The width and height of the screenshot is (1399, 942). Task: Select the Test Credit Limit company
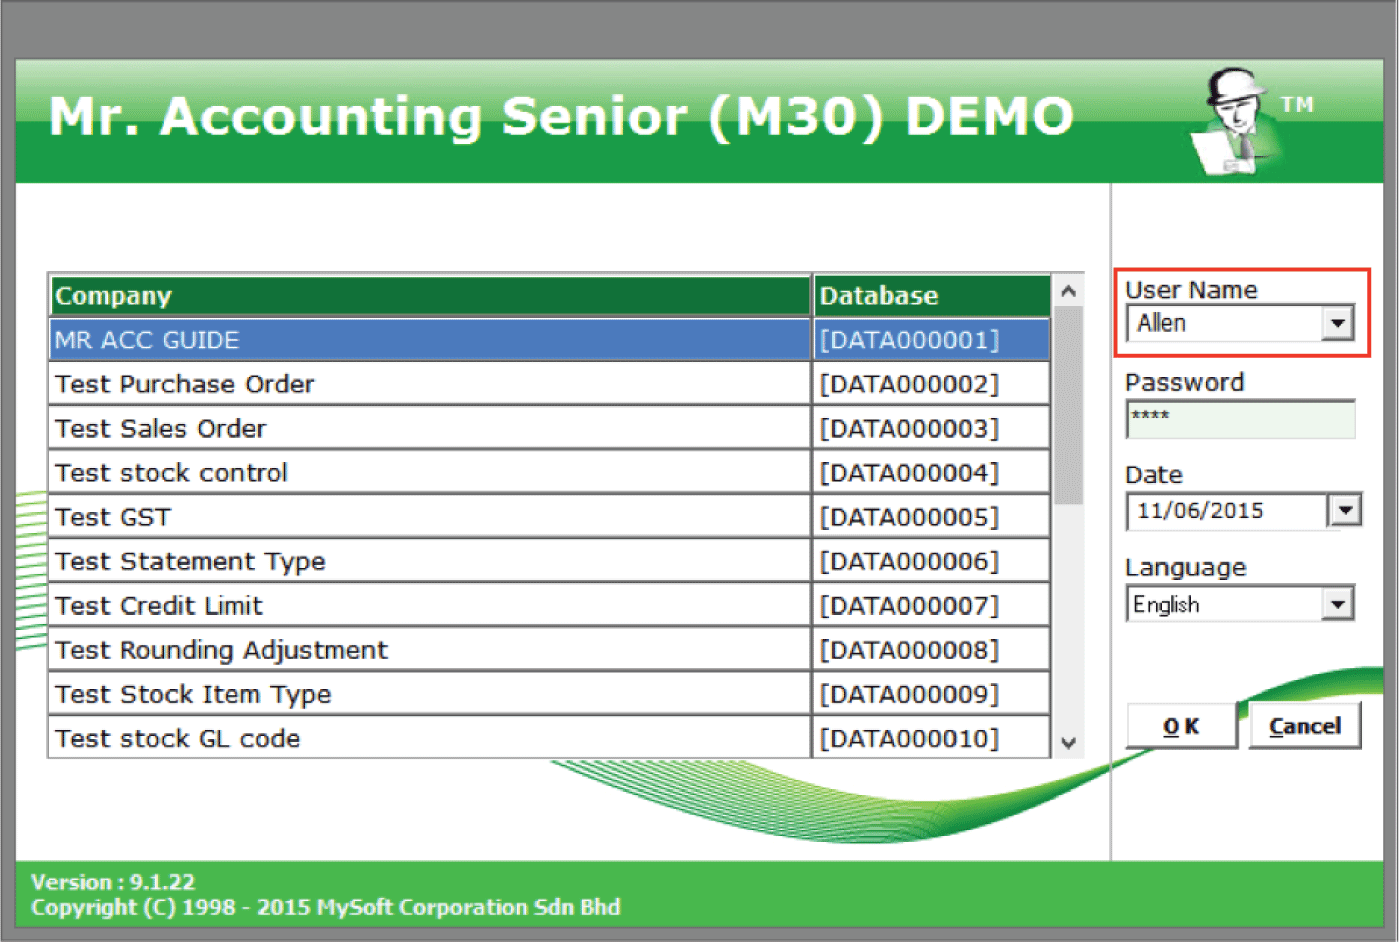tap(430, 605)
